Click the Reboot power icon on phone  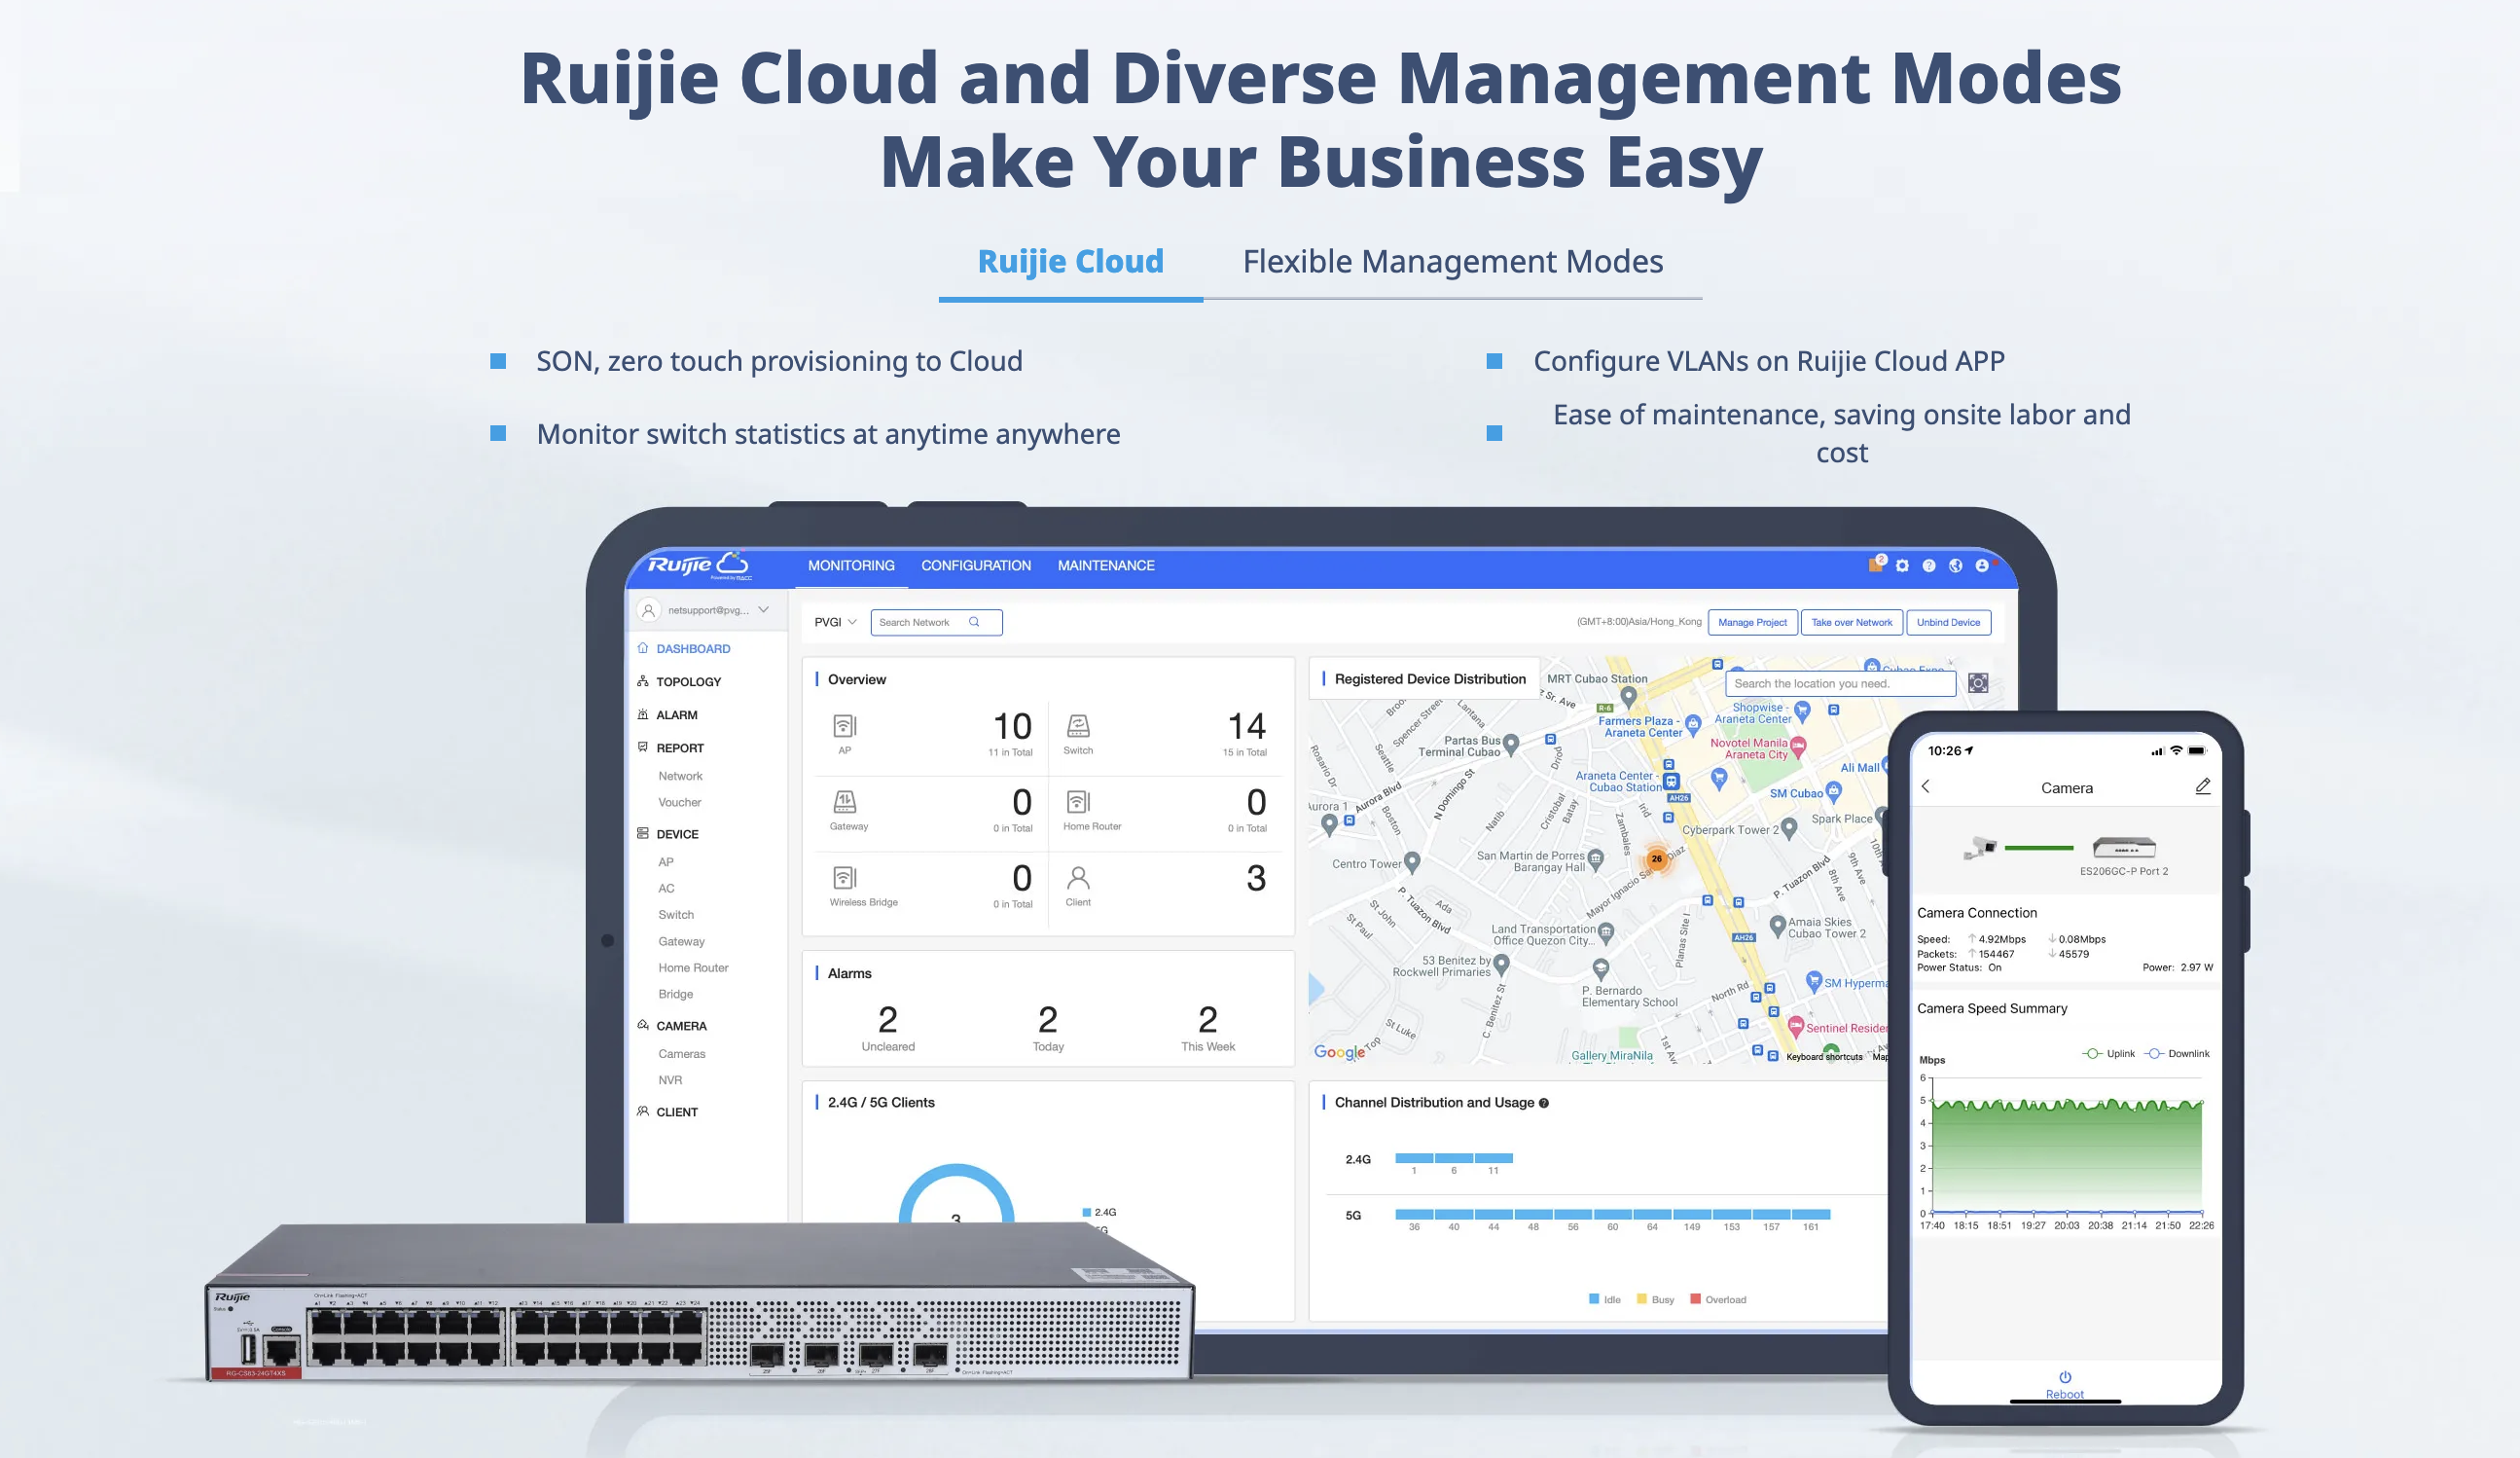[x=2065, y=1377]
